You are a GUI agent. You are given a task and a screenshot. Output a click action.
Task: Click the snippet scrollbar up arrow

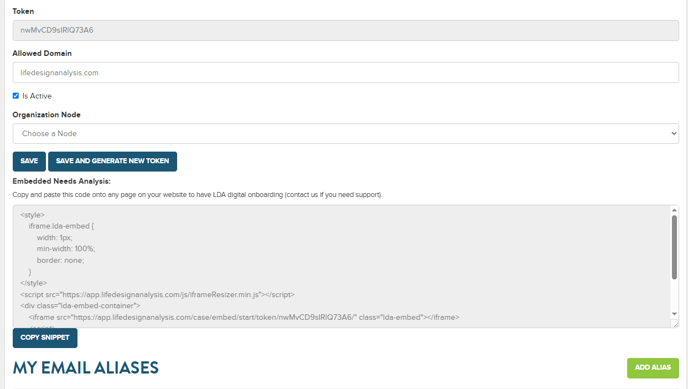pyautogui.click(x=674, y=210)
